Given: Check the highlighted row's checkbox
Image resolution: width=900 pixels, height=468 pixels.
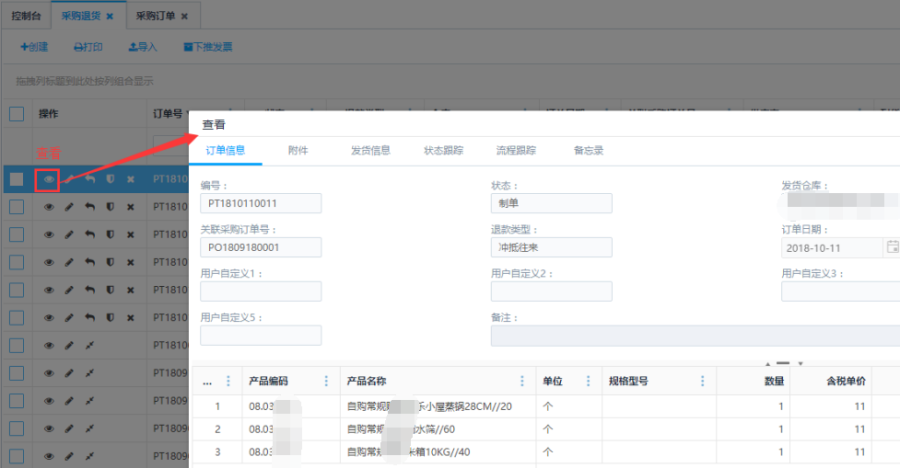Looking at the screenshot, I should (16, 180).
